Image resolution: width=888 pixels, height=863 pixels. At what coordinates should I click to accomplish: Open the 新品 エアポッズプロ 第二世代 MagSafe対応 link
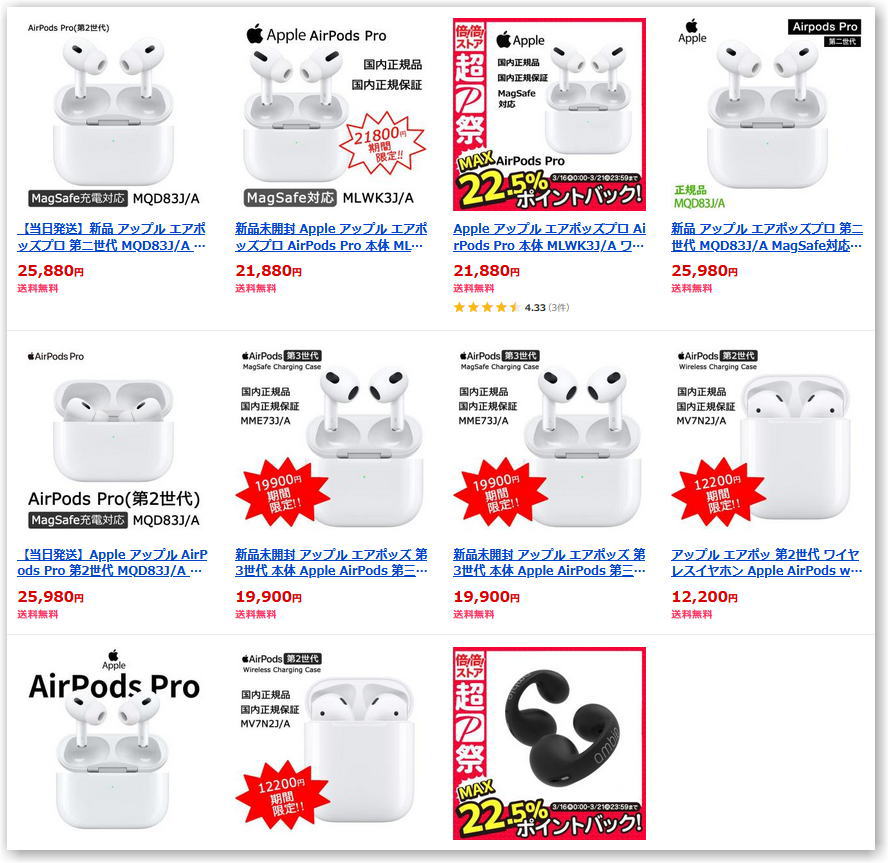(x=767, y=237)
